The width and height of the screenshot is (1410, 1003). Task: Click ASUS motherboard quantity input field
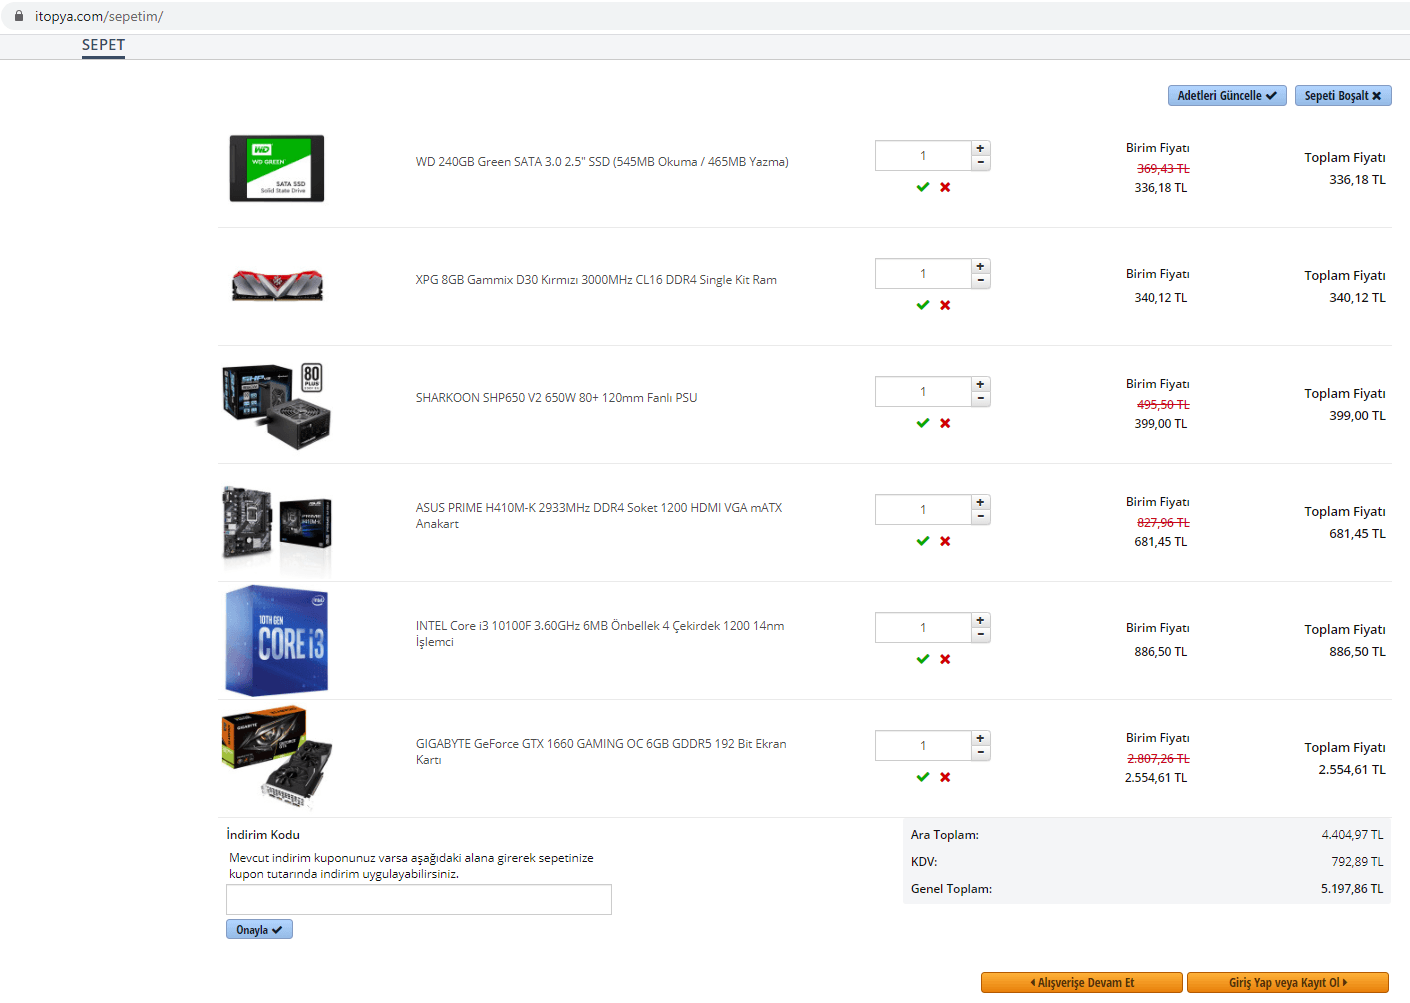pyautogui.click(x=923, y=509)
